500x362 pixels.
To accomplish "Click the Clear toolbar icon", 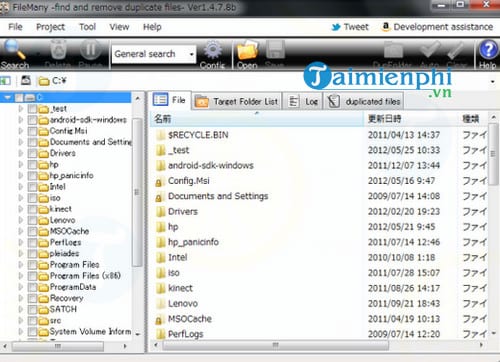I will [x=455, y=50].
